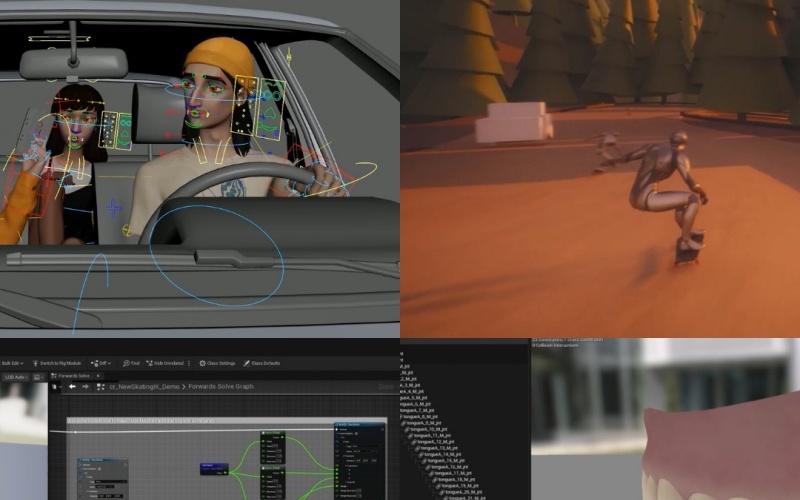Click the gear icon in Class Settings

[x=202, y=363]
